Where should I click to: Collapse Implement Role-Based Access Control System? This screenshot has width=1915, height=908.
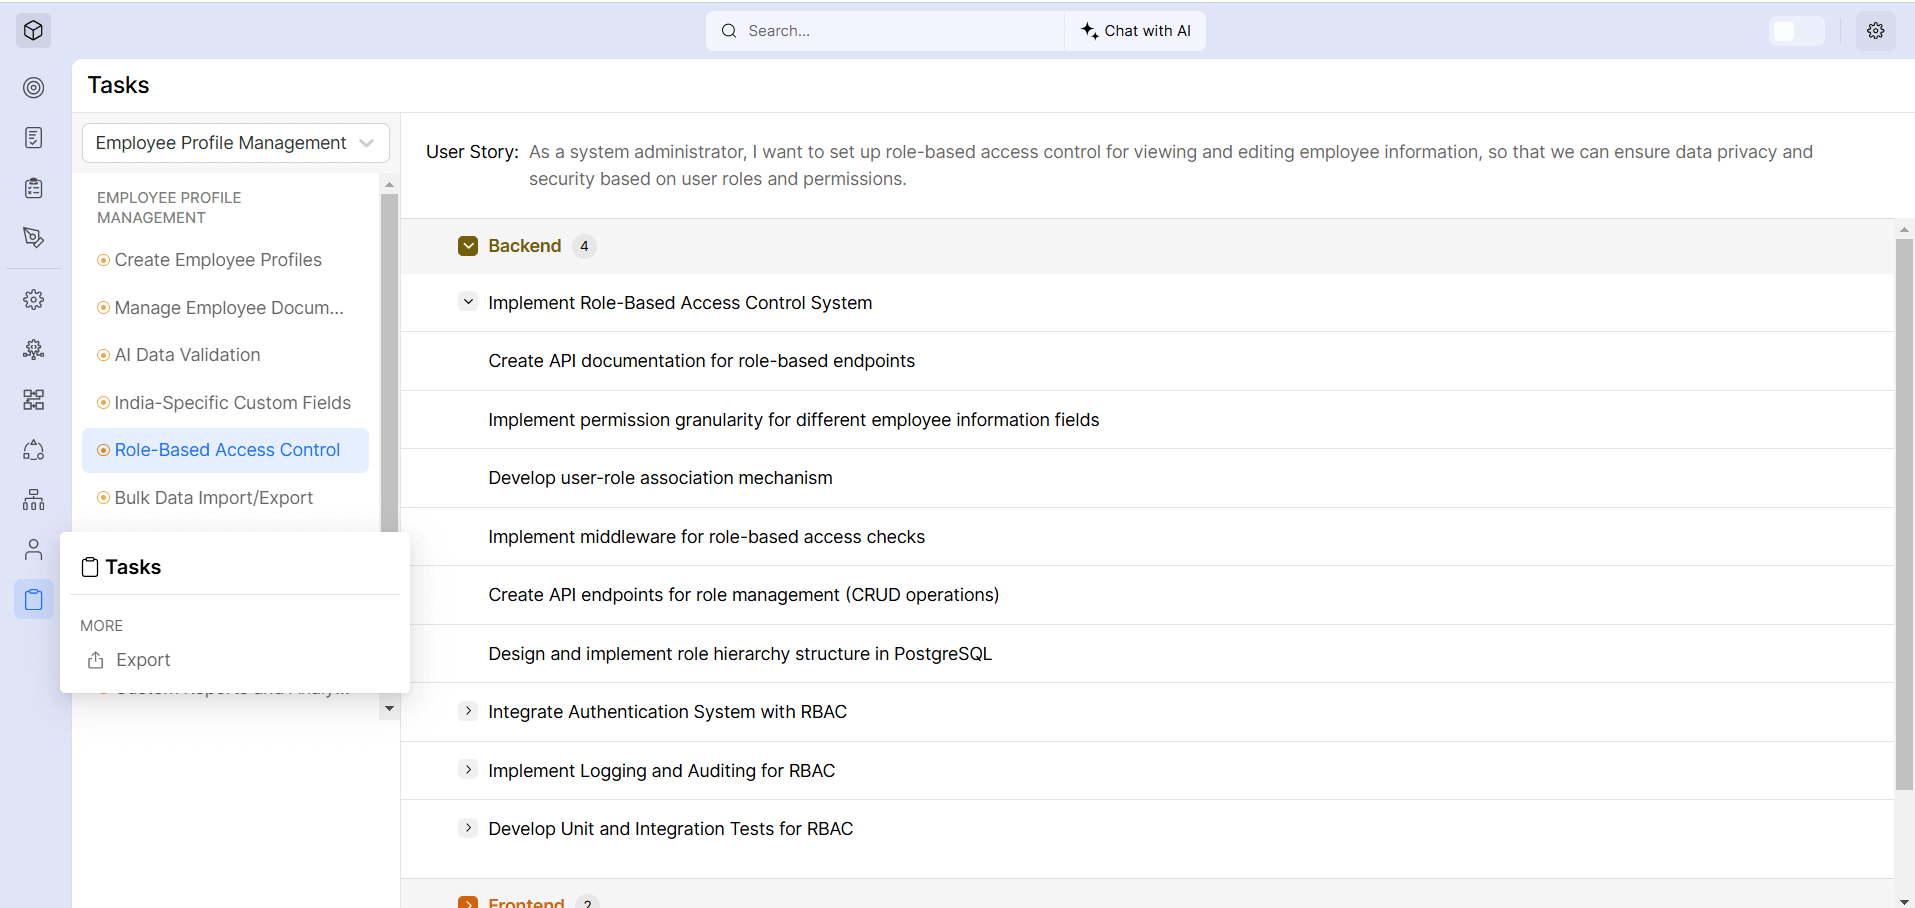click(x=468, y=302)
